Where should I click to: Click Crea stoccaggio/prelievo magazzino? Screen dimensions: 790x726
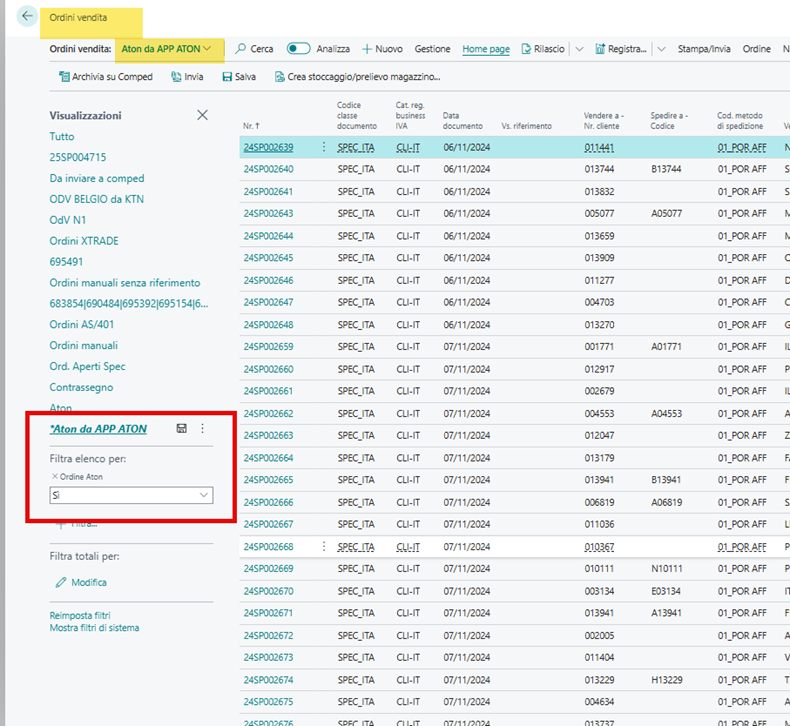[357, 77]
